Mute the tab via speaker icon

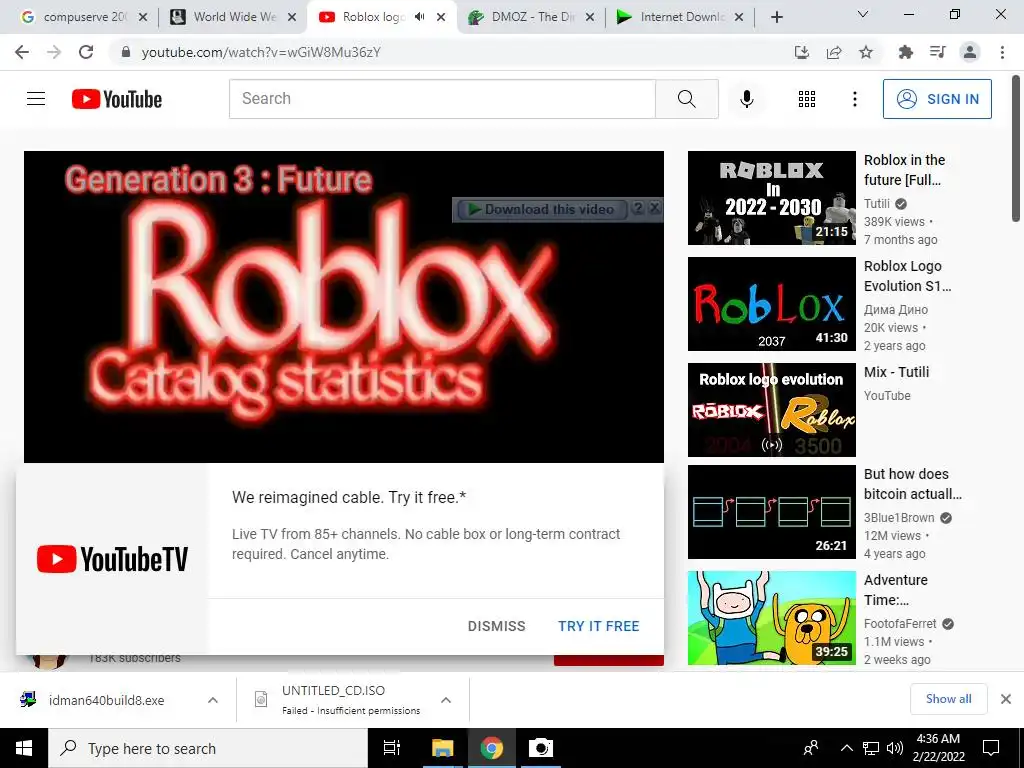[x=420, y=17]
